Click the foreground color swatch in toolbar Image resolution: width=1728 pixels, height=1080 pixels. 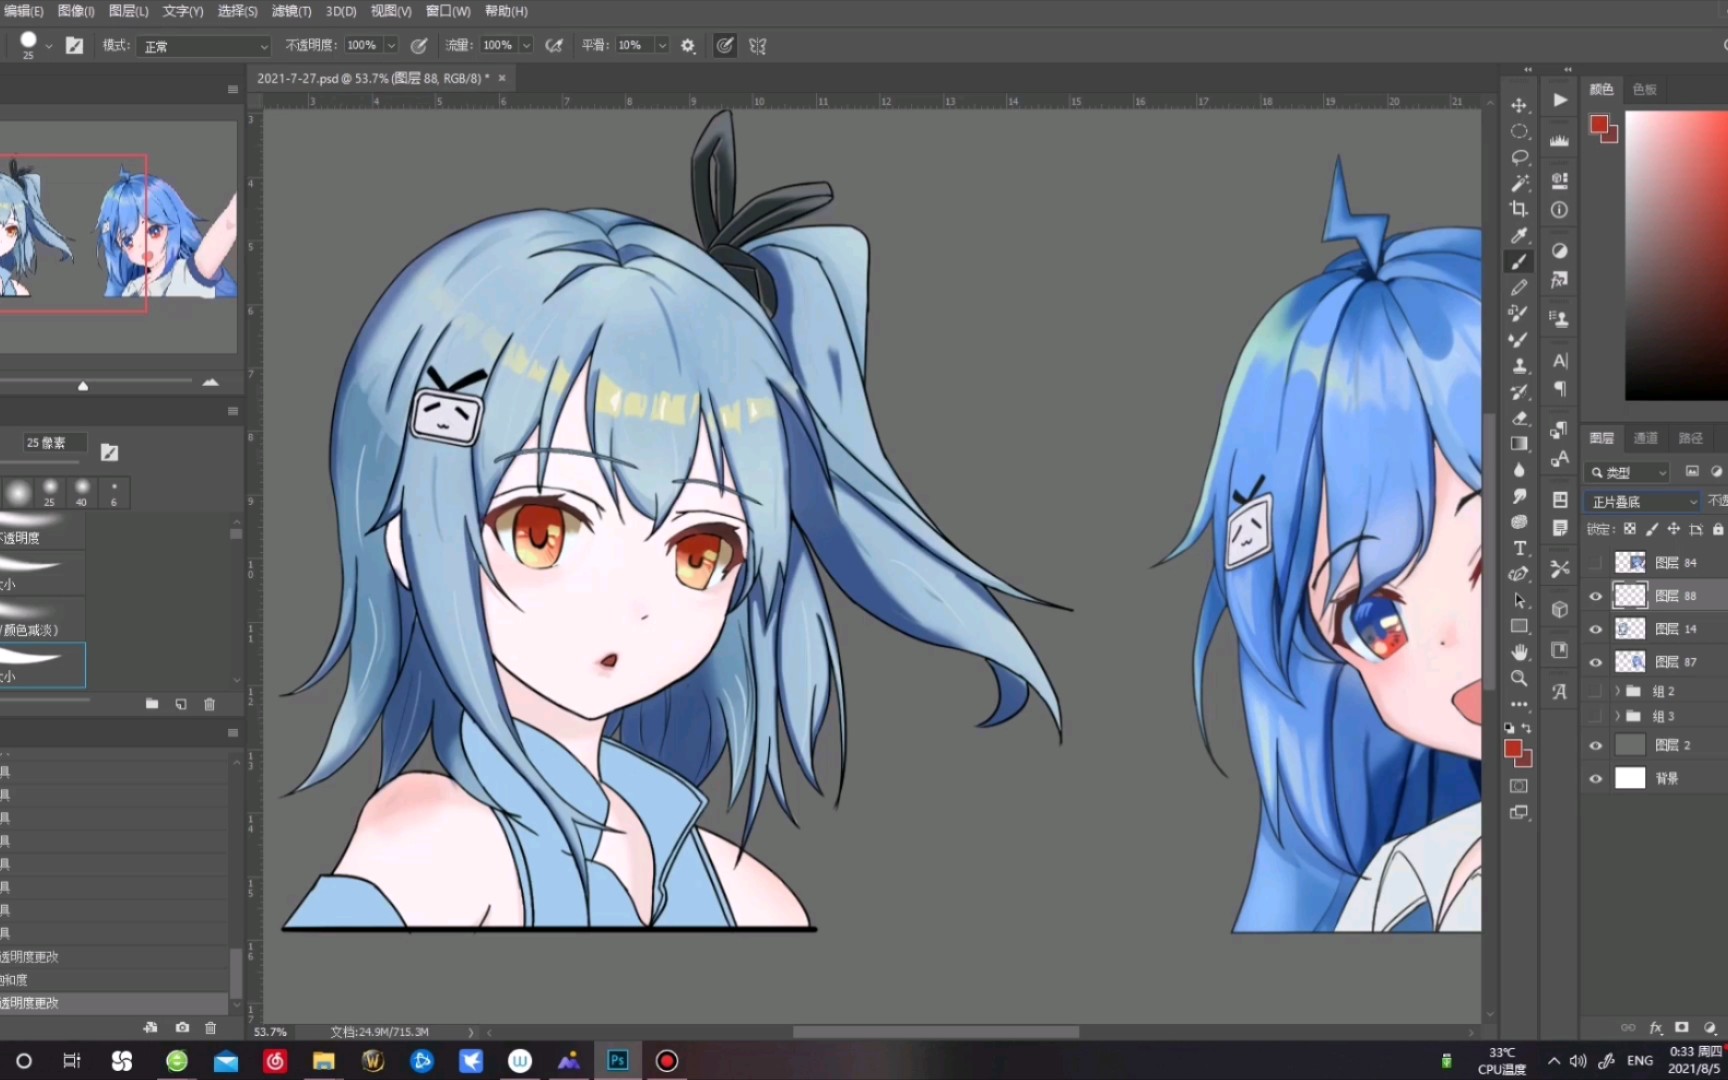click(1513, 749)
